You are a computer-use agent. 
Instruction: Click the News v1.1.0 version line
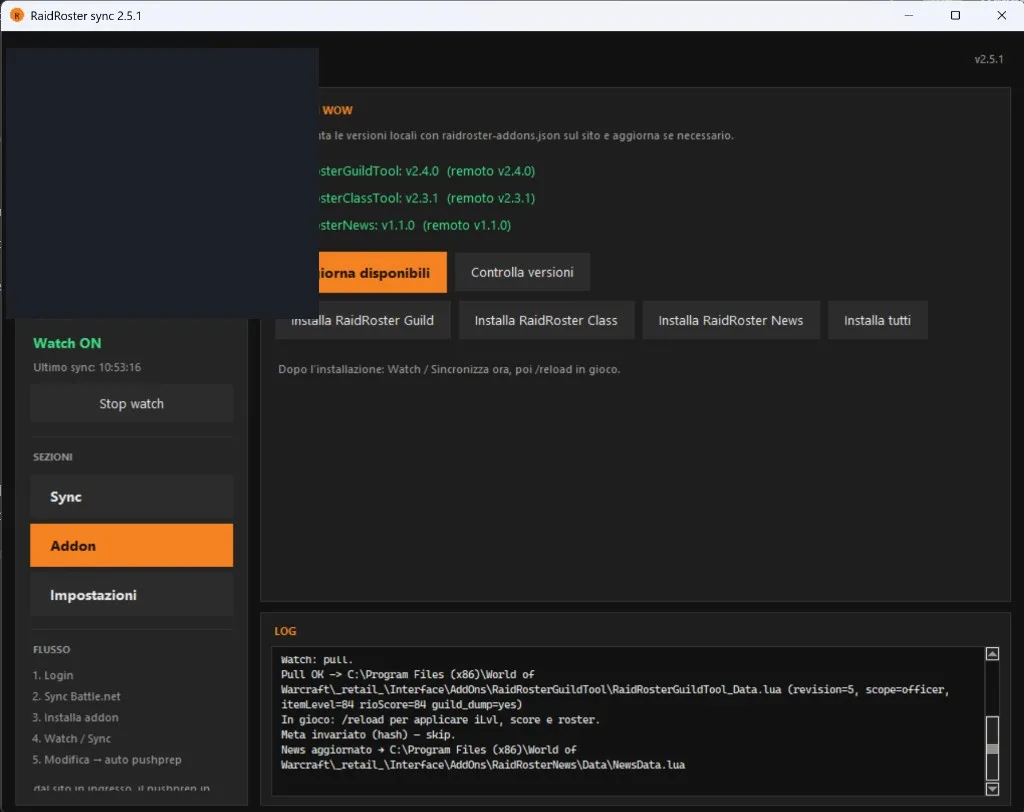(415, 225)
